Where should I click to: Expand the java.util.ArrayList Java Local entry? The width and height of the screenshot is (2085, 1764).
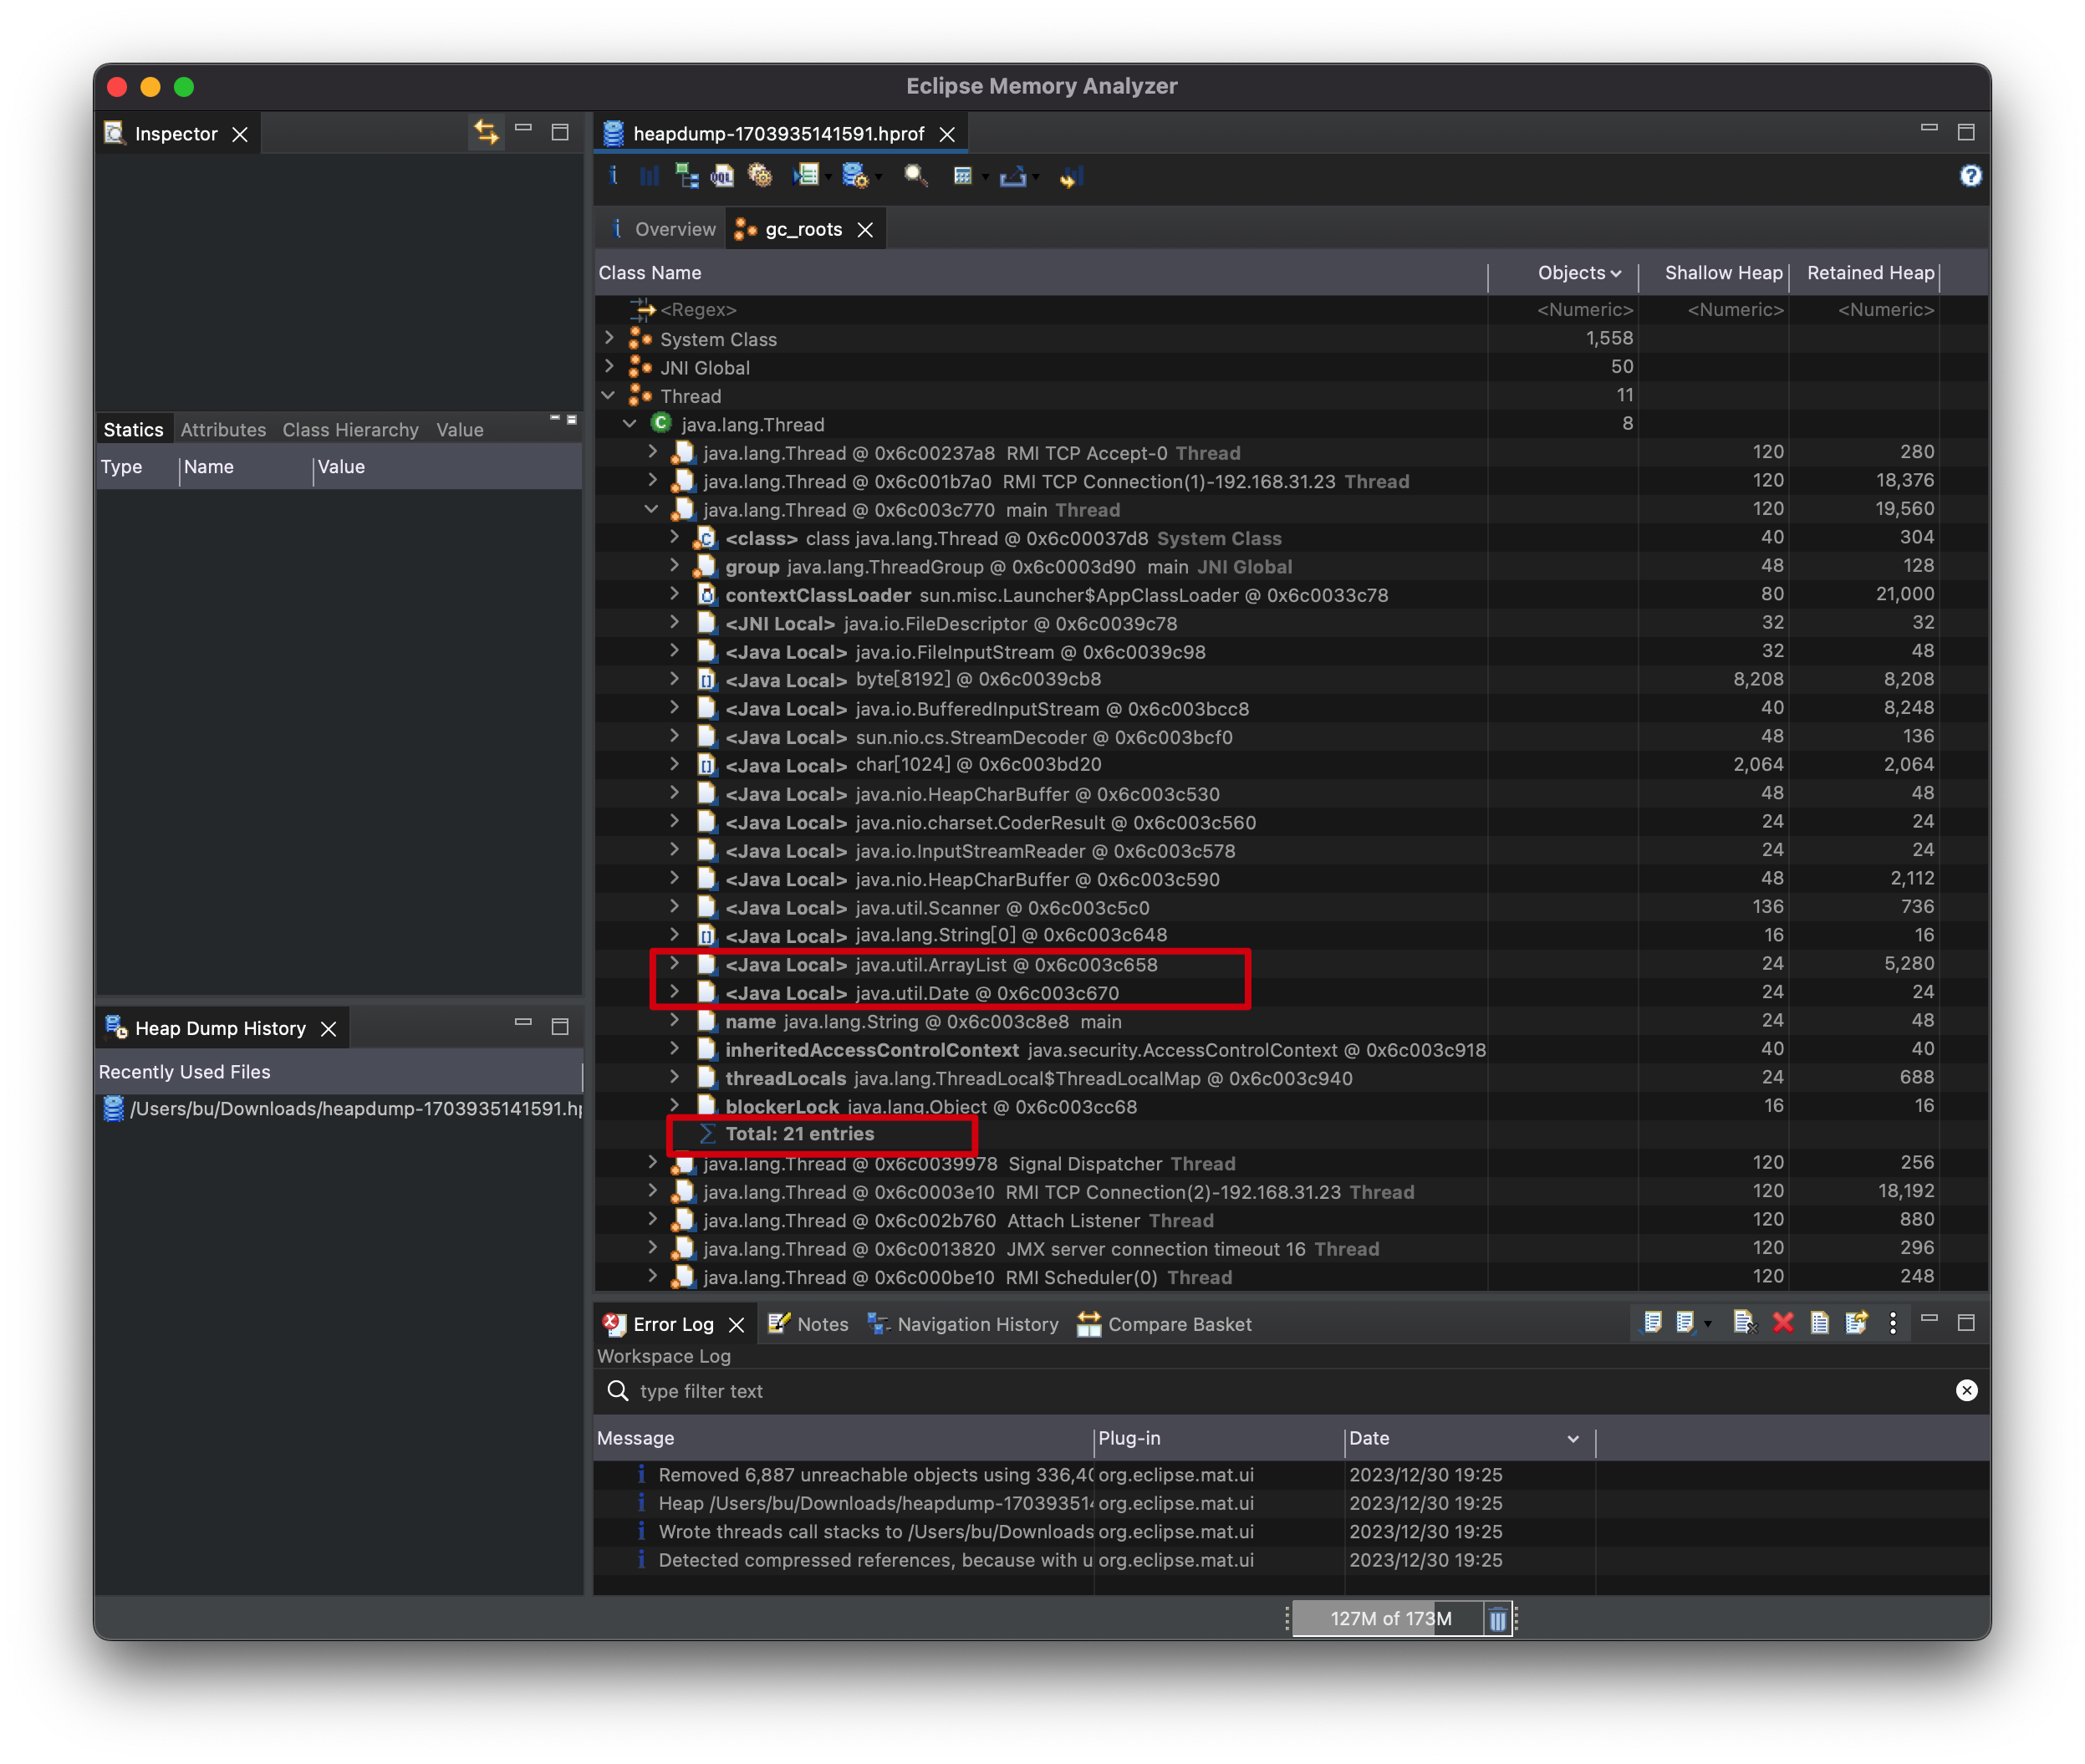click(x=675, y=965)
